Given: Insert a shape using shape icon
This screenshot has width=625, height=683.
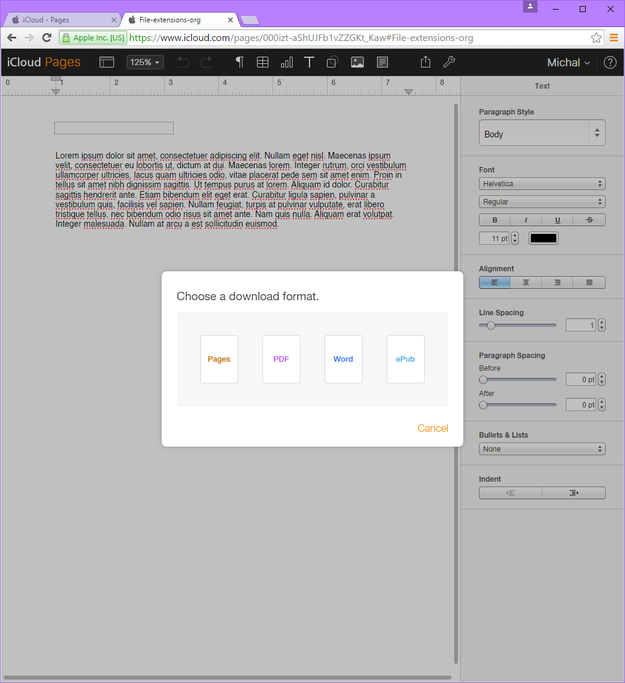Looking at the screenshot, I should coord(332,62).
